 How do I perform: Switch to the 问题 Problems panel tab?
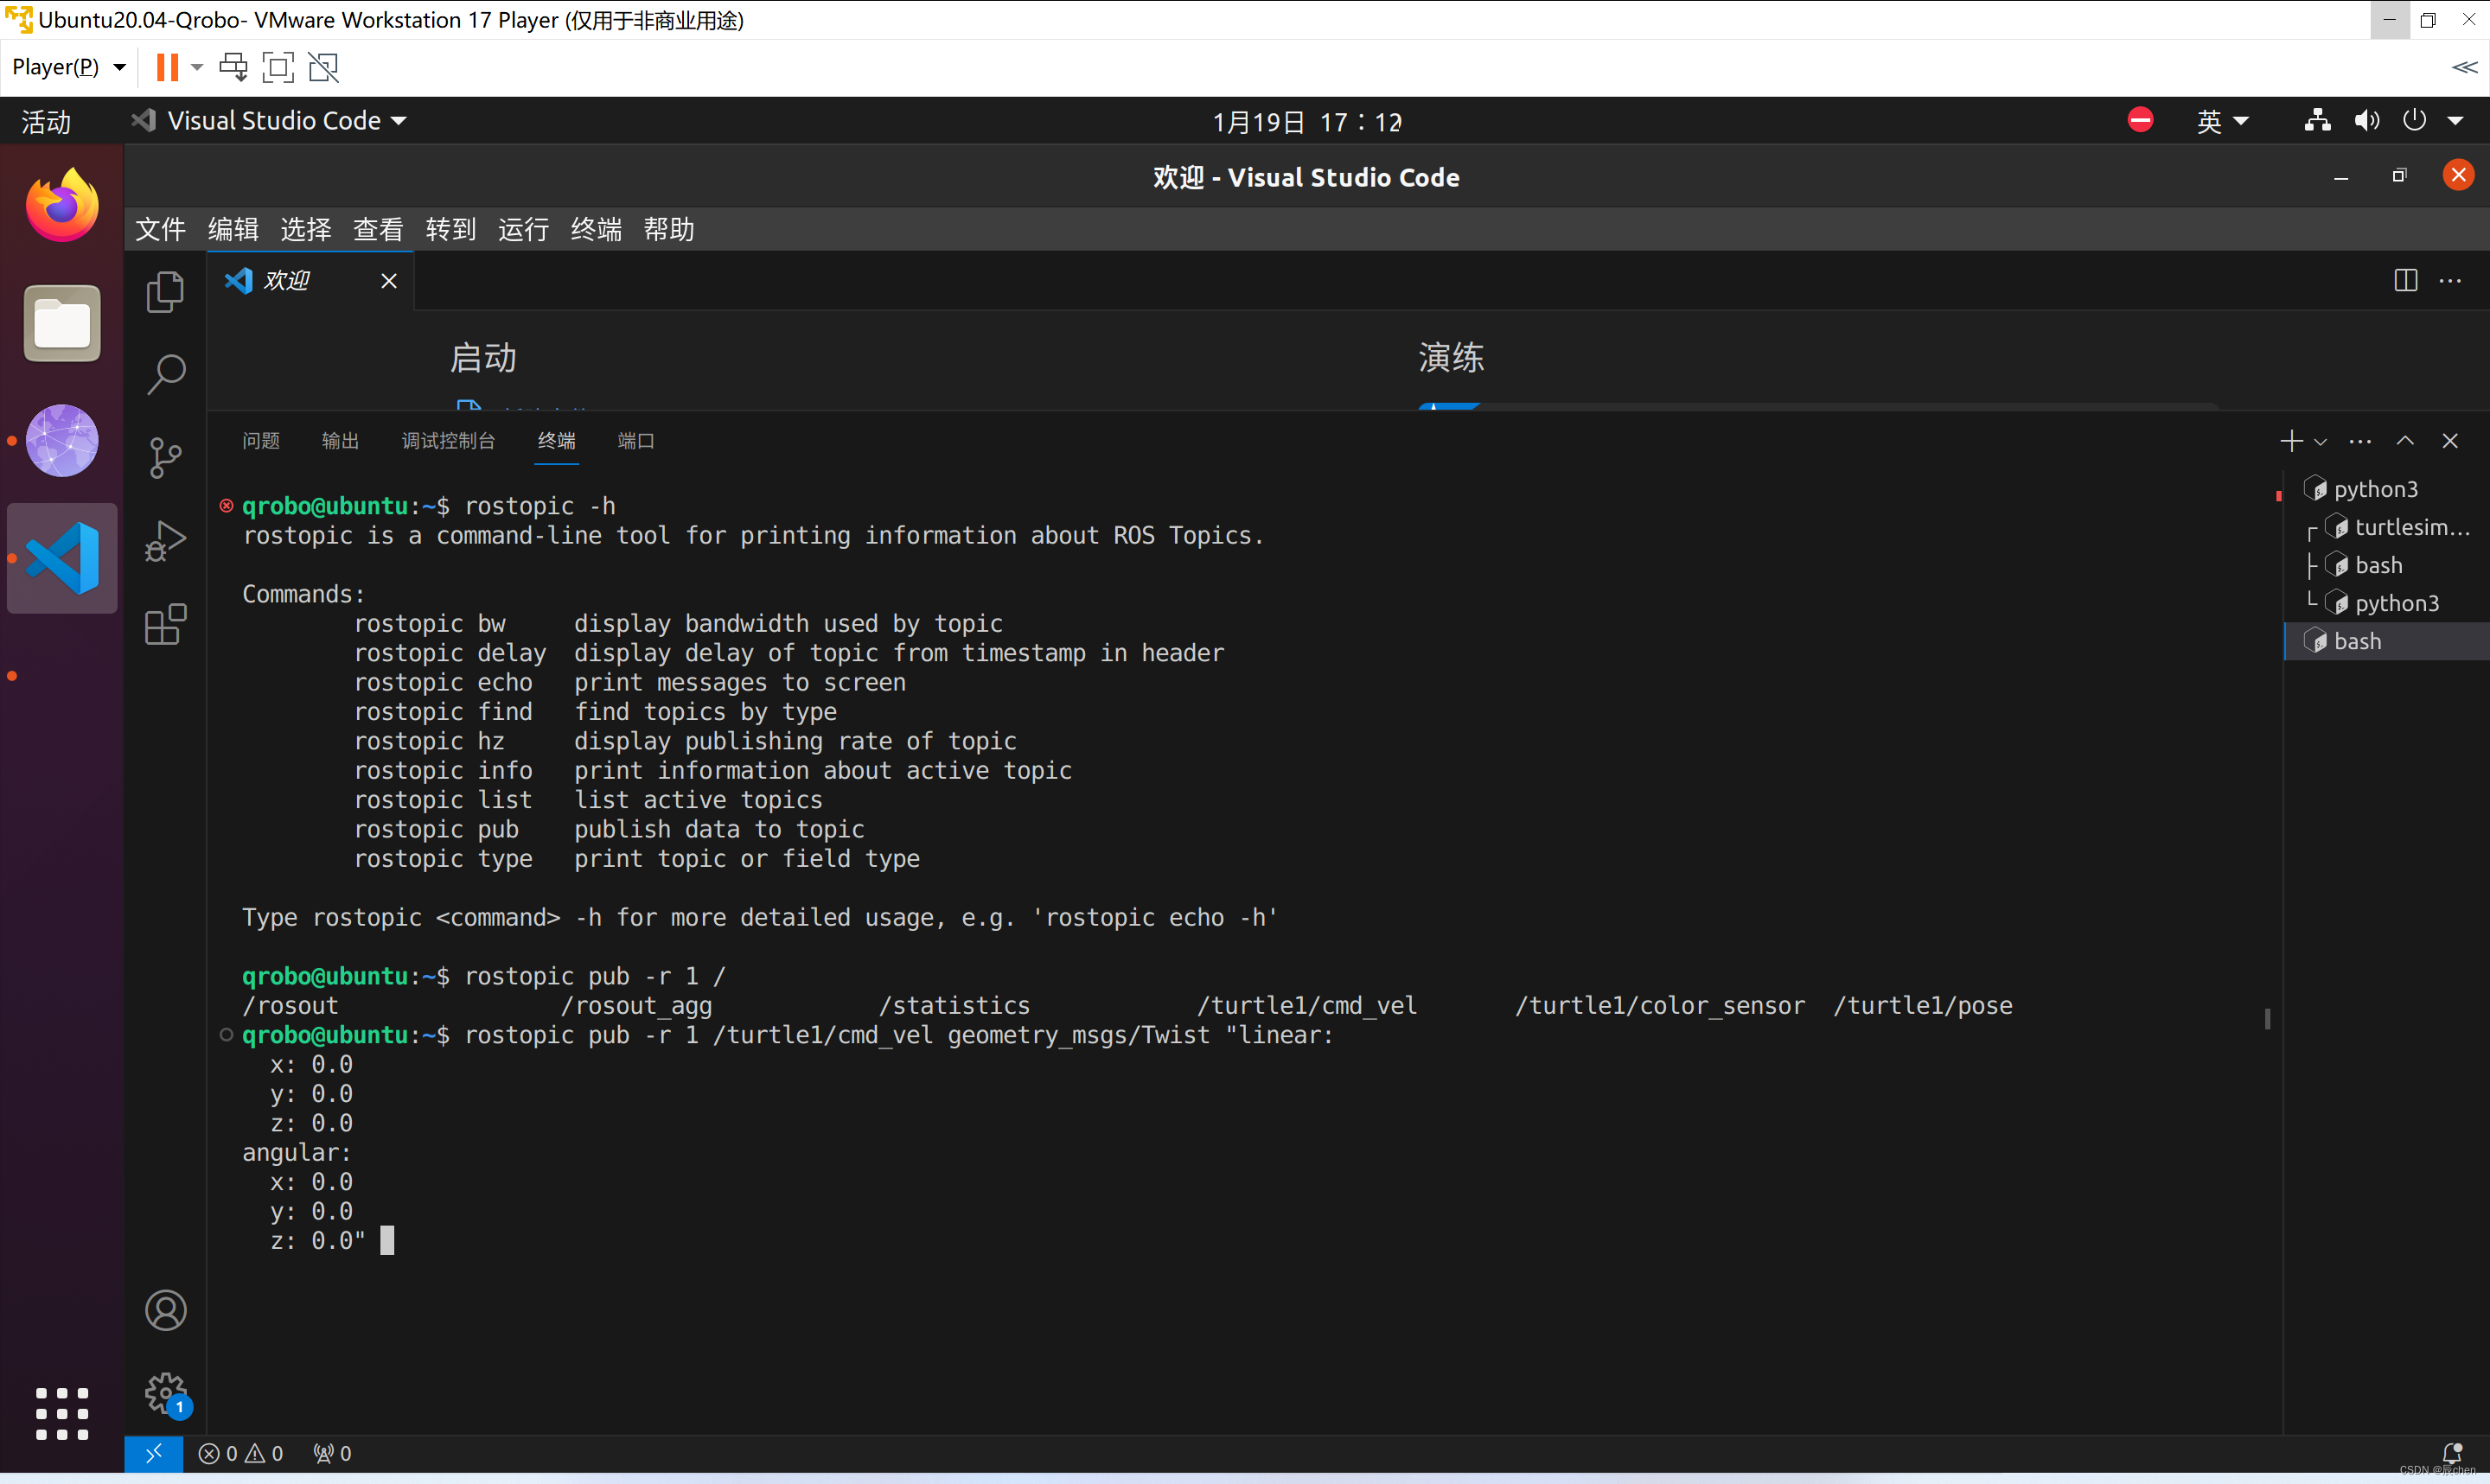click(x=261, y=441)
